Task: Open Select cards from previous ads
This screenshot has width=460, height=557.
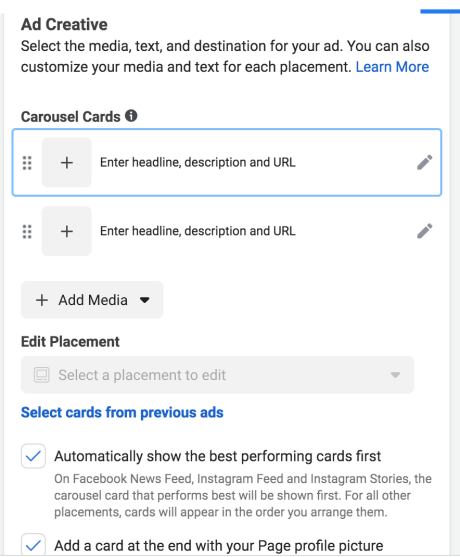Action: [x=122, y=412]
